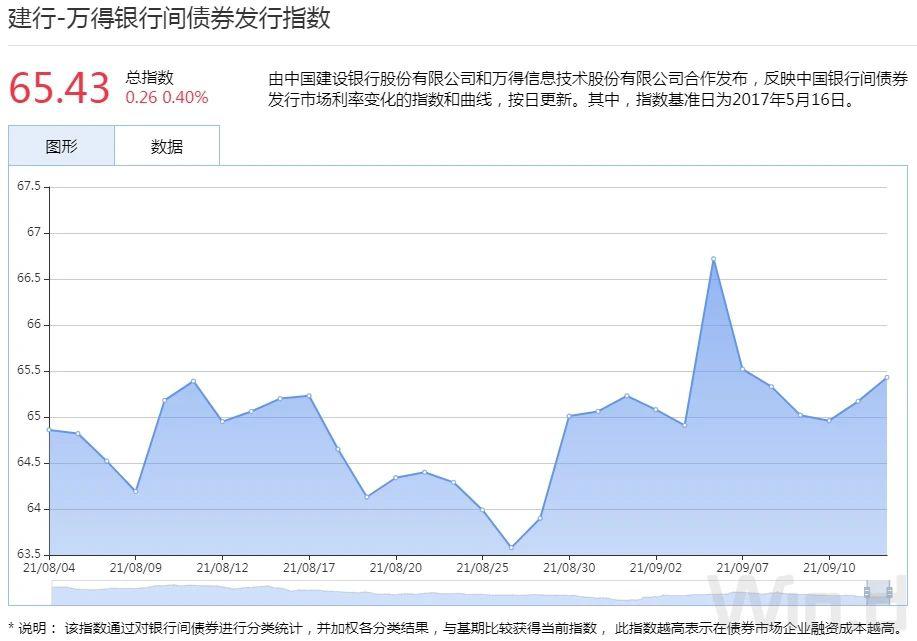
Task: Click the x-axis label 21/08/30
Action: point(569,567)
